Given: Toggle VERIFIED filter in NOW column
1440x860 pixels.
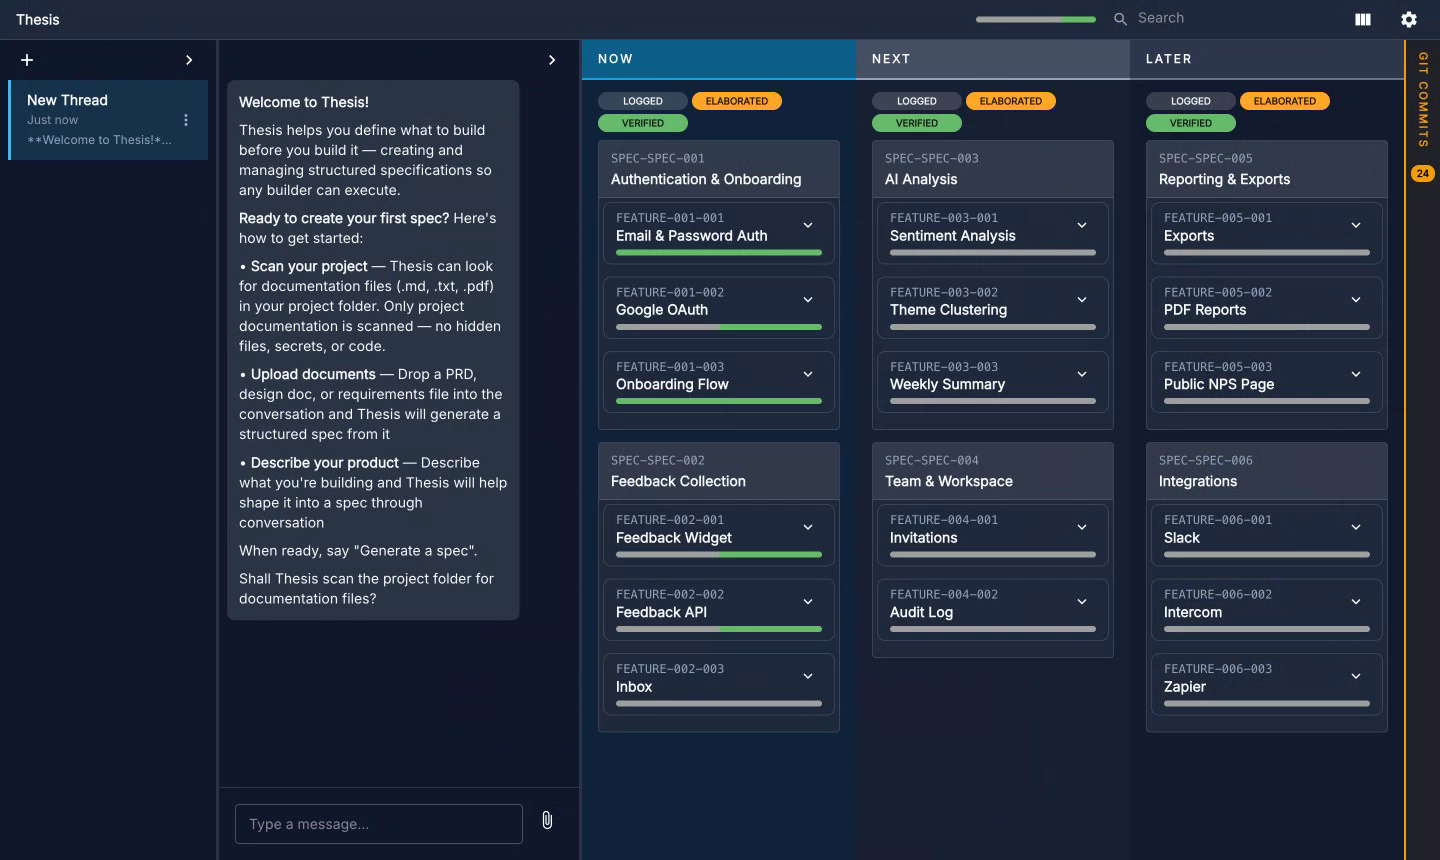Looking at the screenshot, I should [x=643, y=123].
